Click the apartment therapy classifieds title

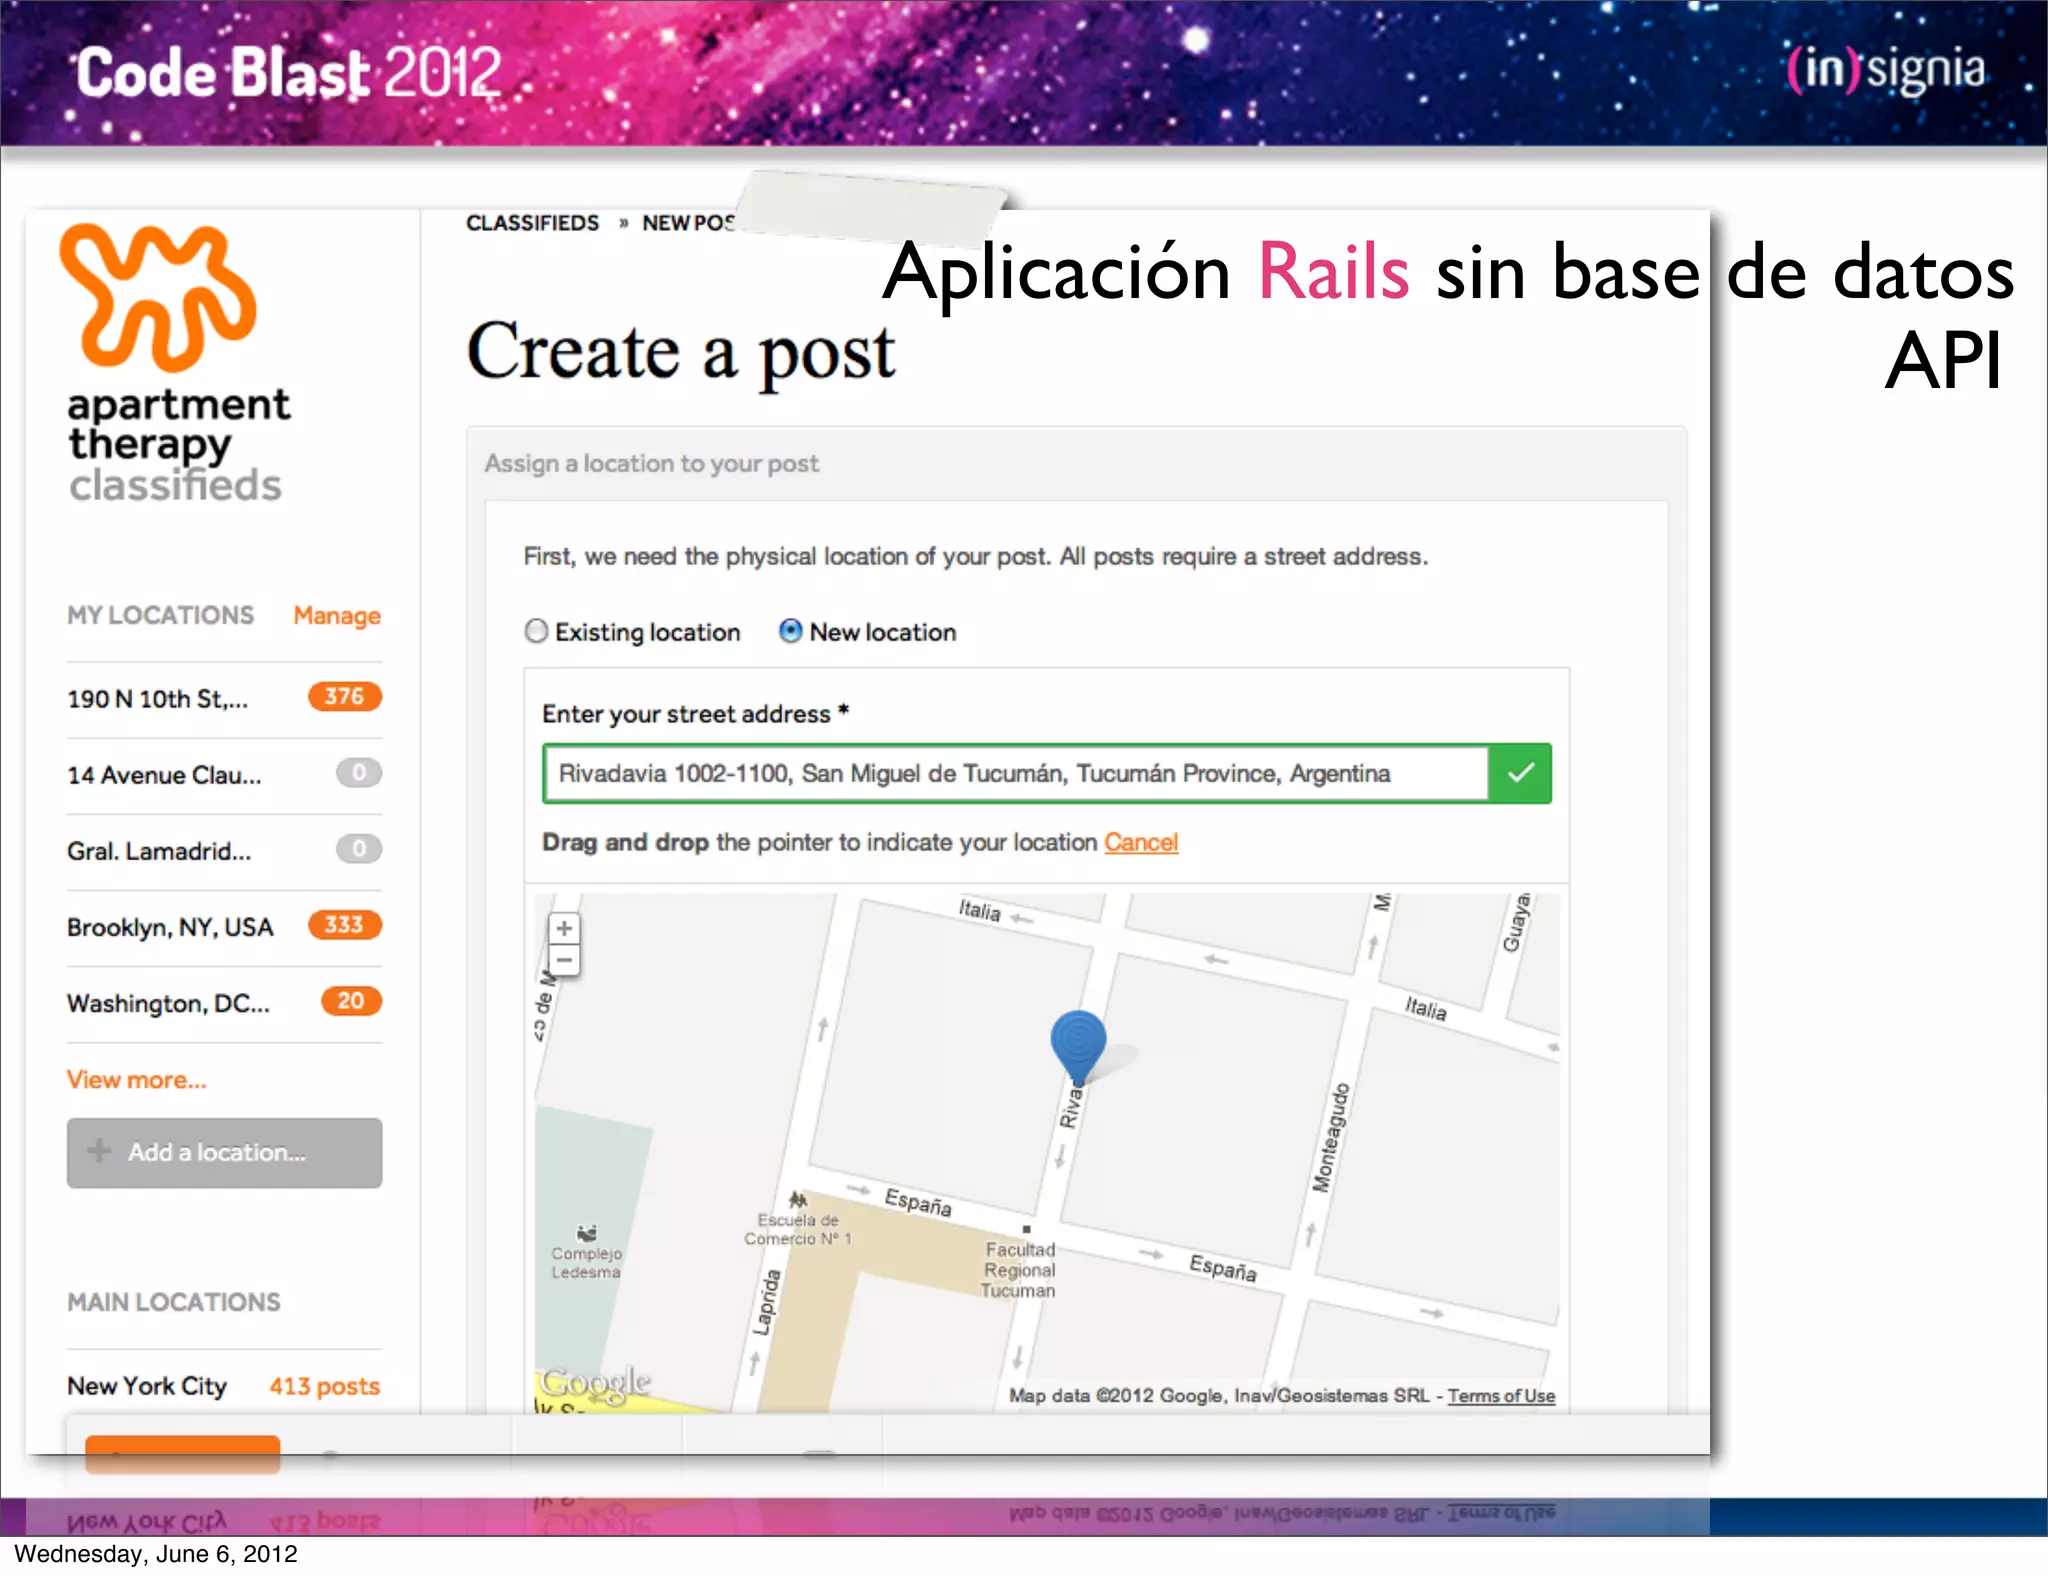(x=178, y=445)
